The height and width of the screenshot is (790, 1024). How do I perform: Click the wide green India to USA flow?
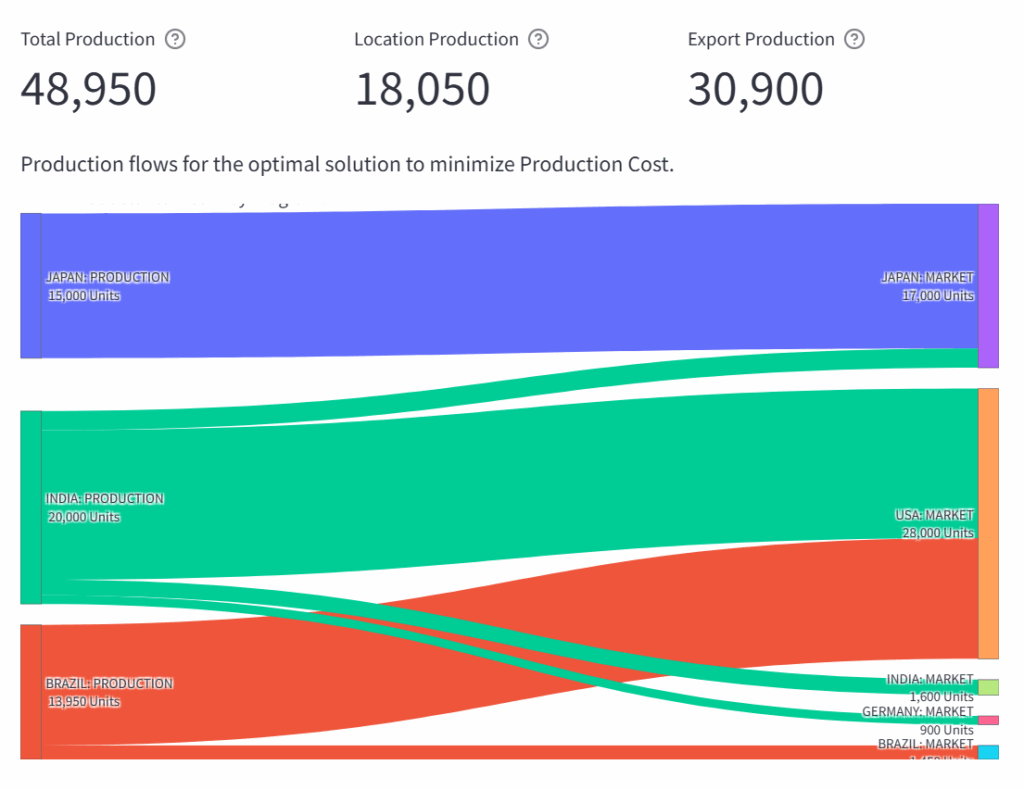tap(500, 480)
